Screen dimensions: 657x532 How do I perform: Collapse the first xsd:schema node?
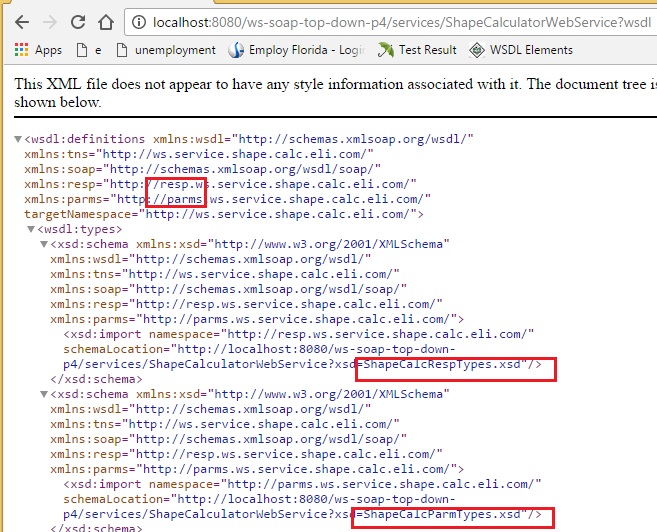point(44,244)
